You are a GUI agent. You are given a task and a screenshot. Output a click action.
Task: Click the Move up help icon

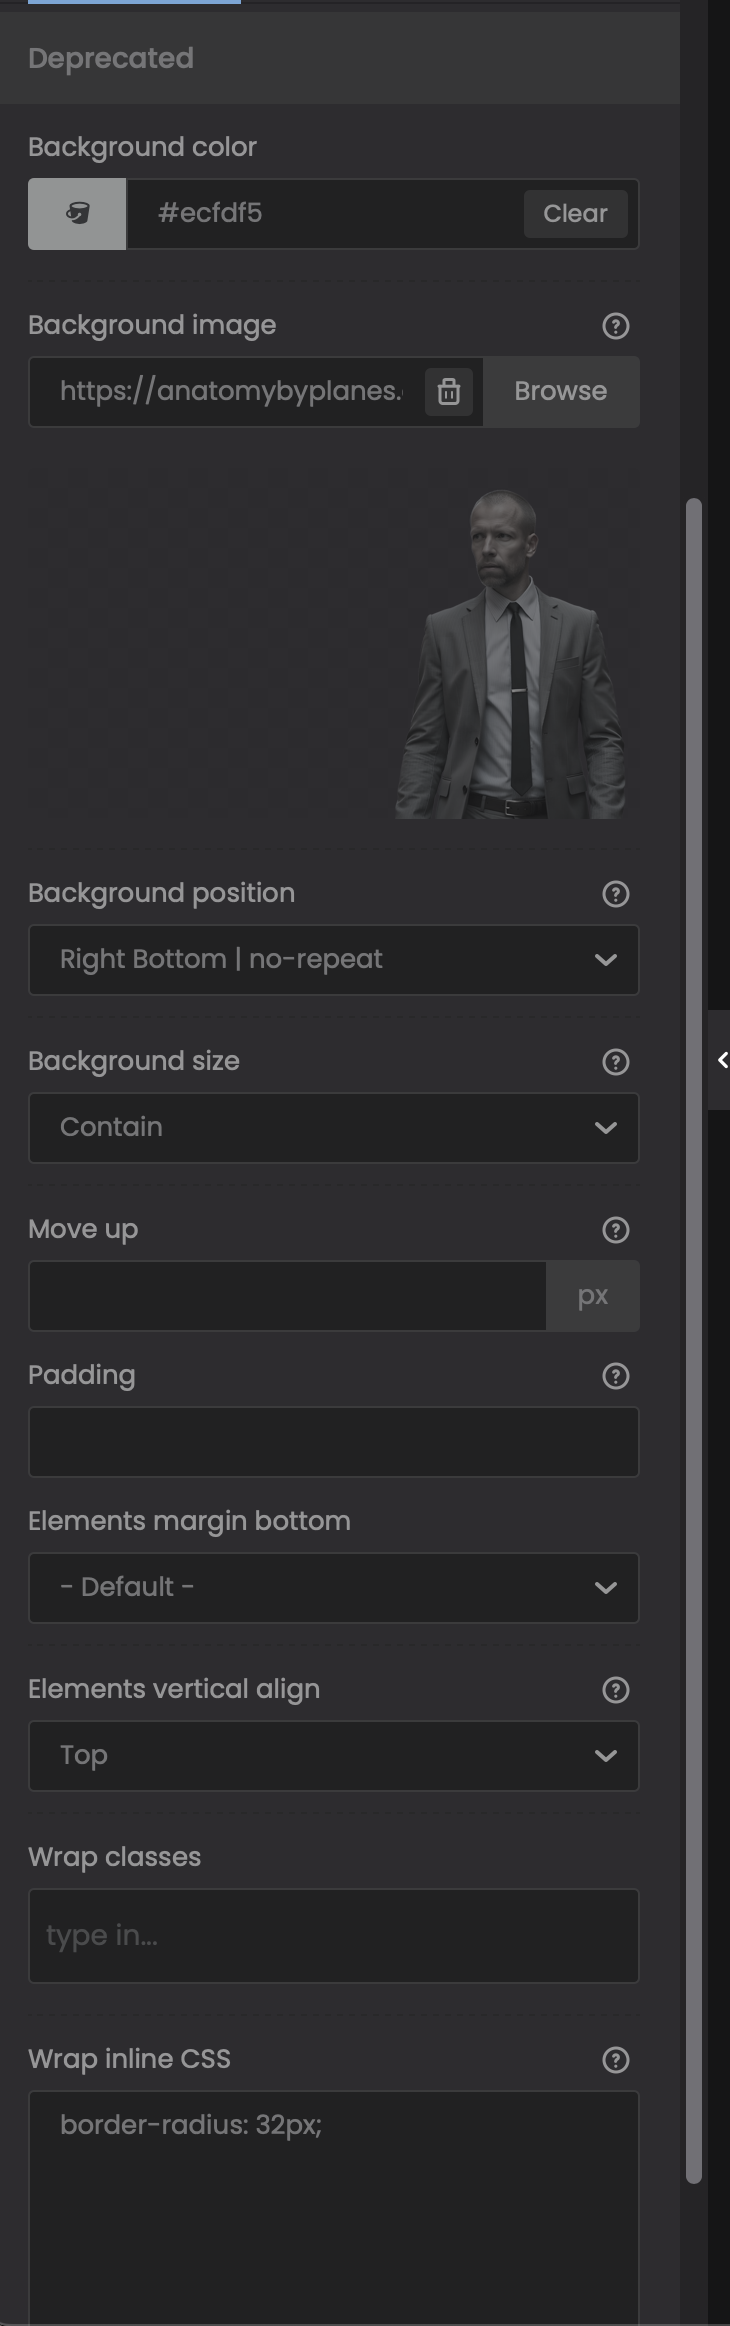616,1230
